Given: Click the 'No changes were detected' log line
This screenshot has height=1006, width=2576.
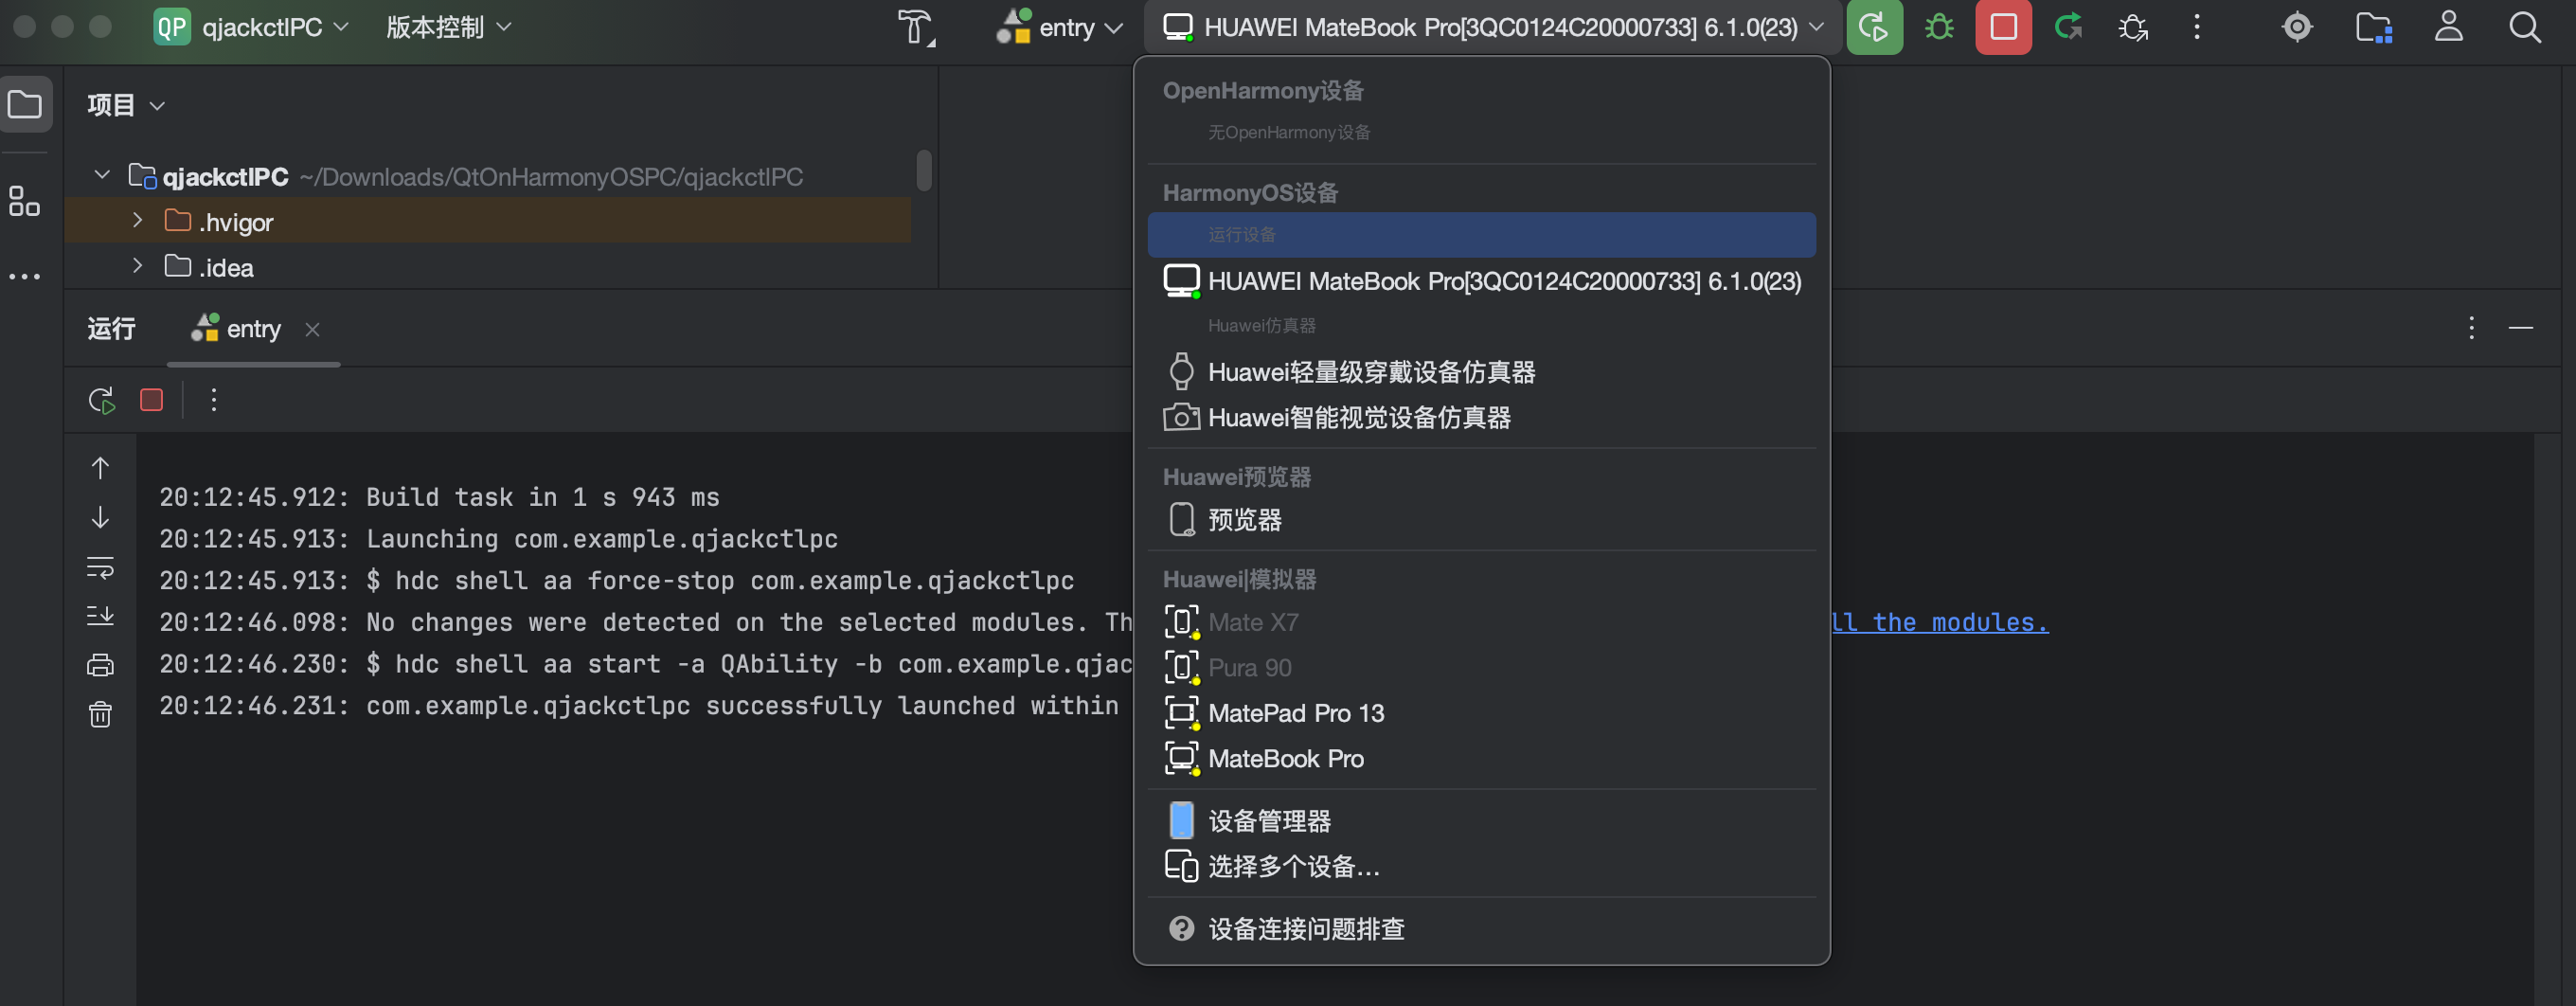Looking at the screenshot, I should point(646,622).
